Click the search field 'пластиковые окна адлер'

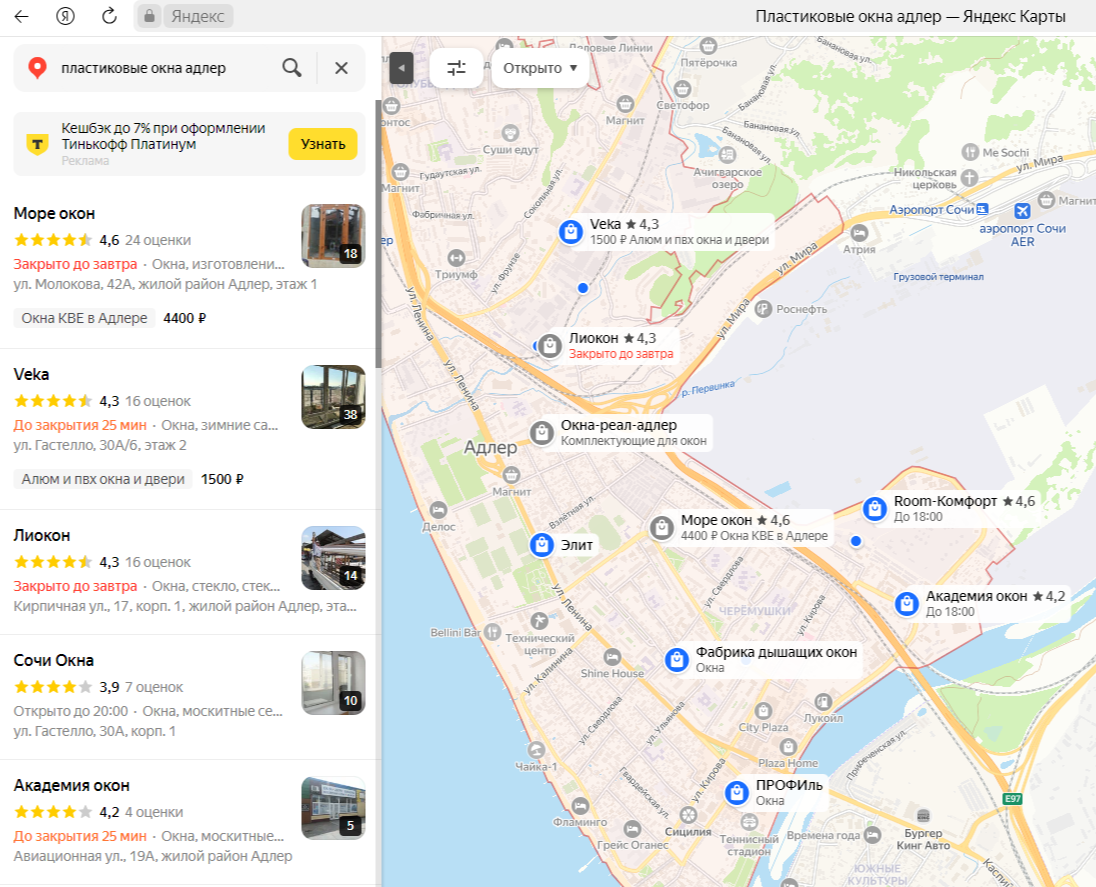point(143,68)
